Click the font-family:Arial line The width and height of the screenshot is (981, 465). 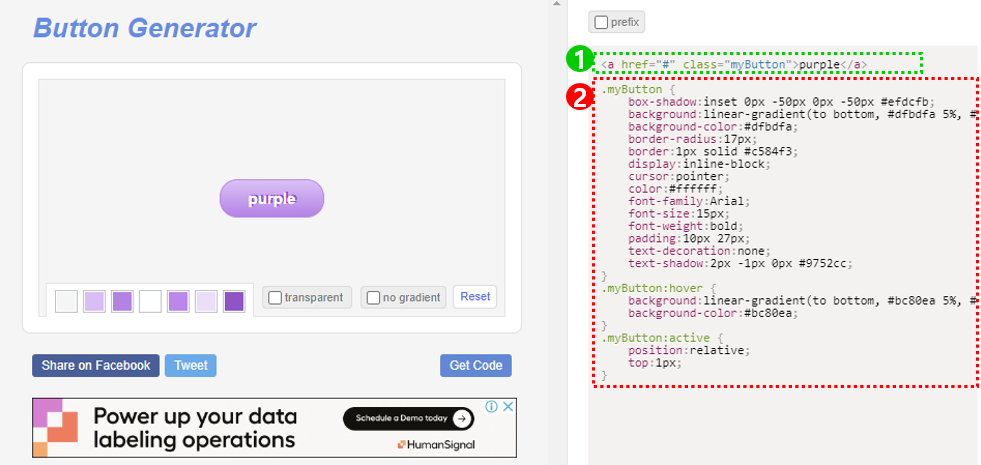pos(689,202)
